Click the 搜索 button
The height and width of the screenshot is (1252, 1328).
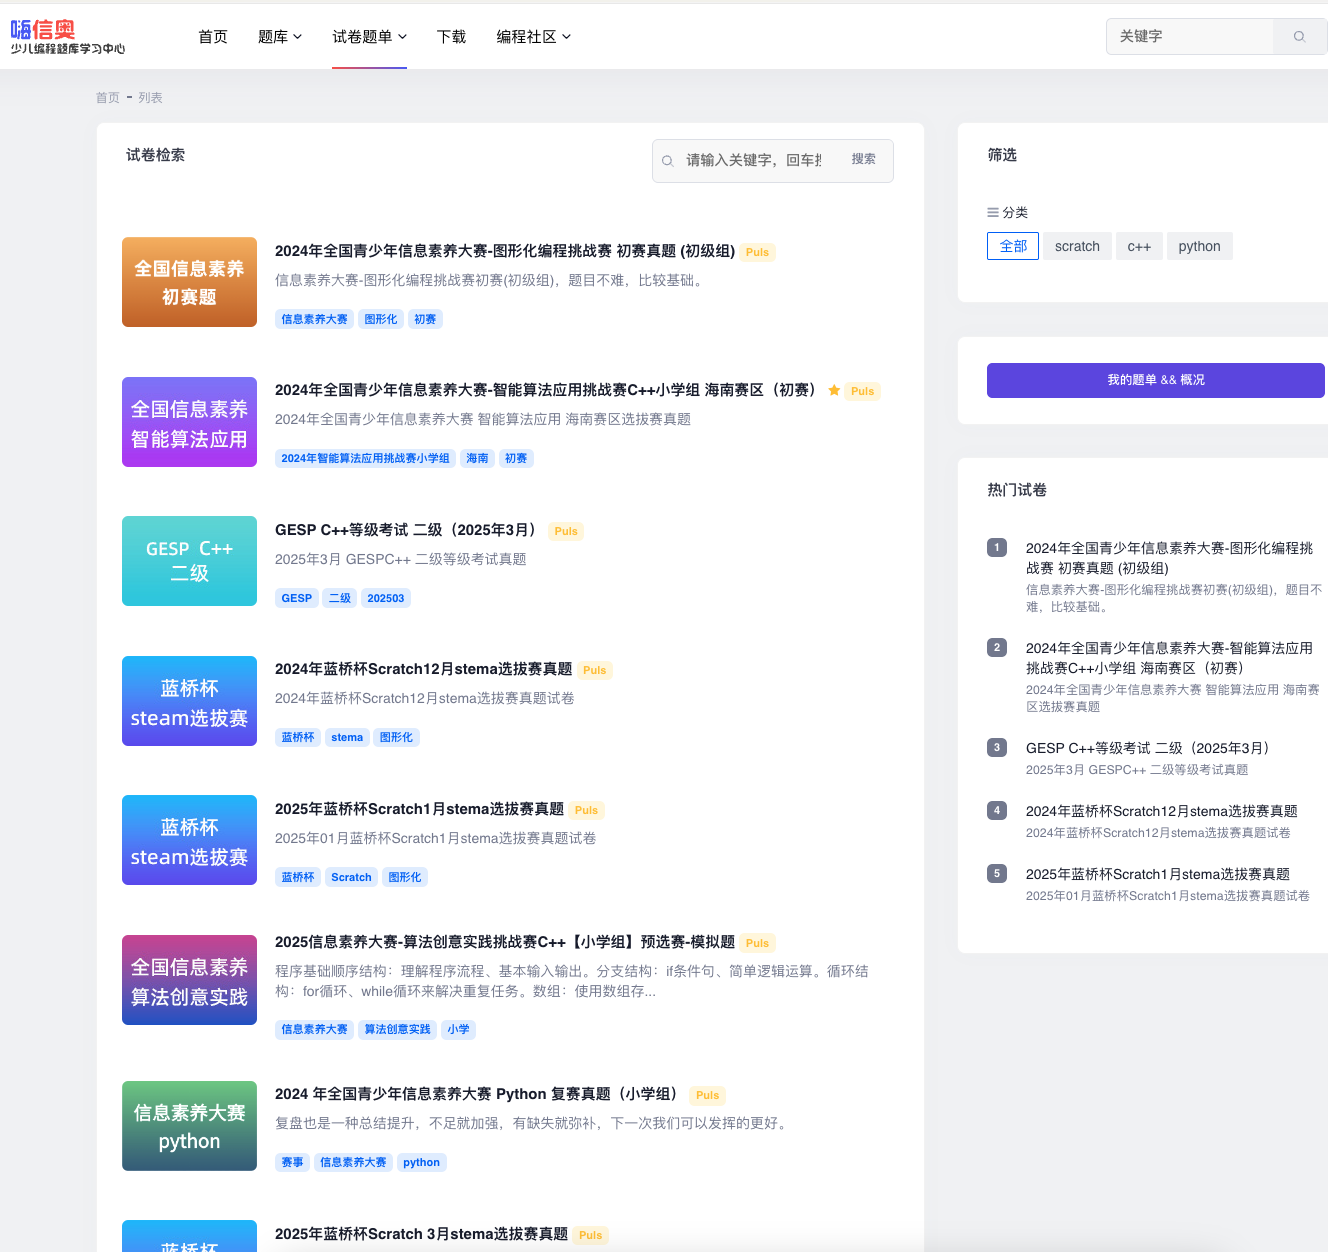click(864, 160)
